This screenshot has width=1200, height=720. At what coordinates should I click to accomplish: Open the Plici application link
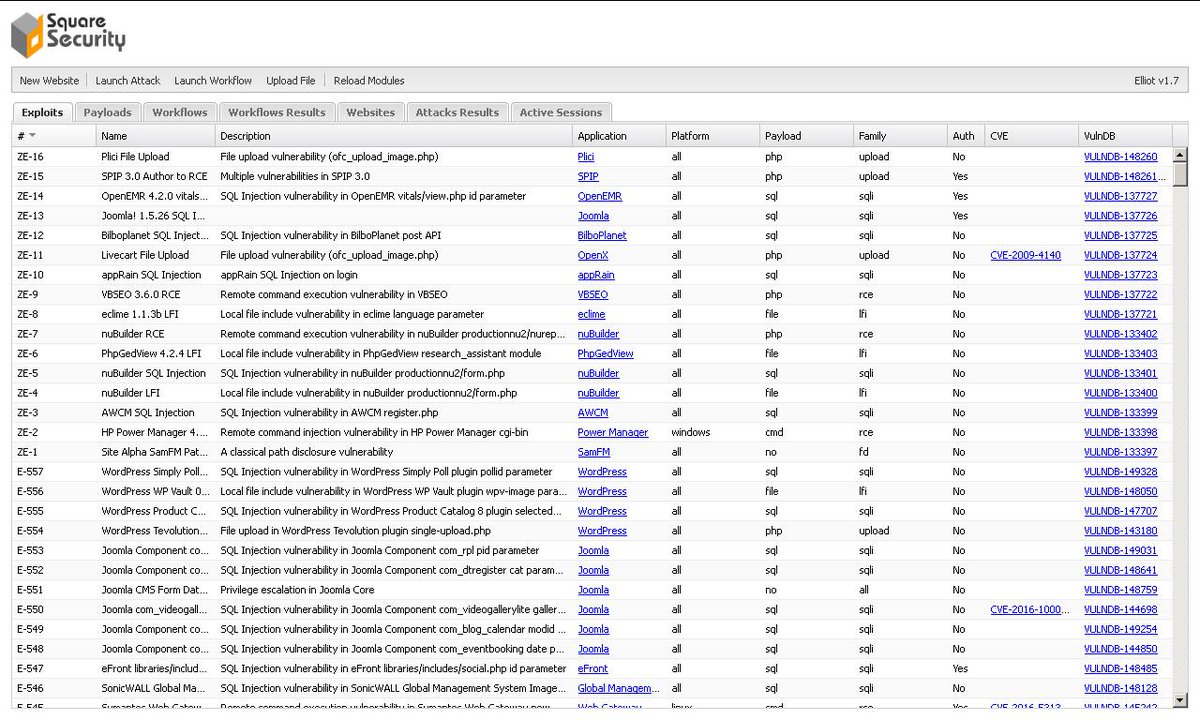pos(586,157)
